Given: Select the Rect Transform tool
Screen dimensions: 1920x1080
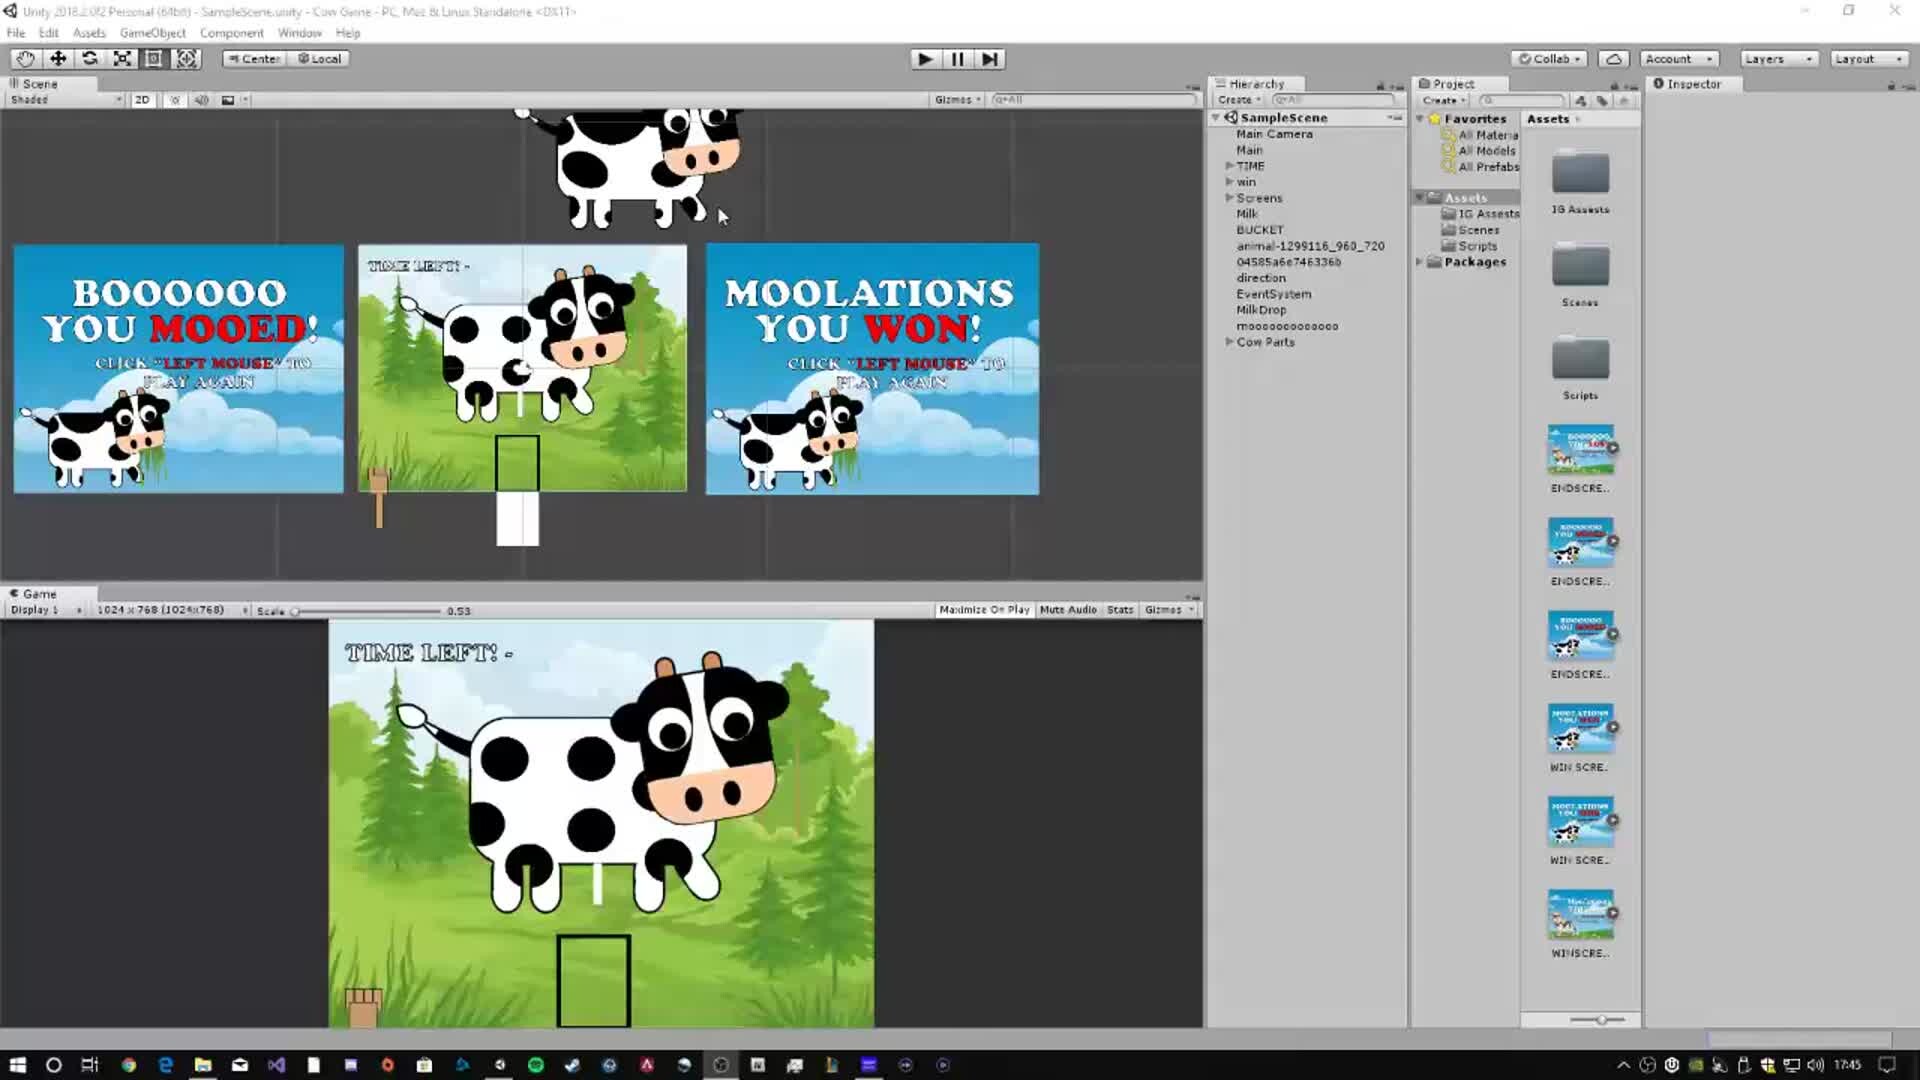Looking at the screenshot, I should 153,58.
